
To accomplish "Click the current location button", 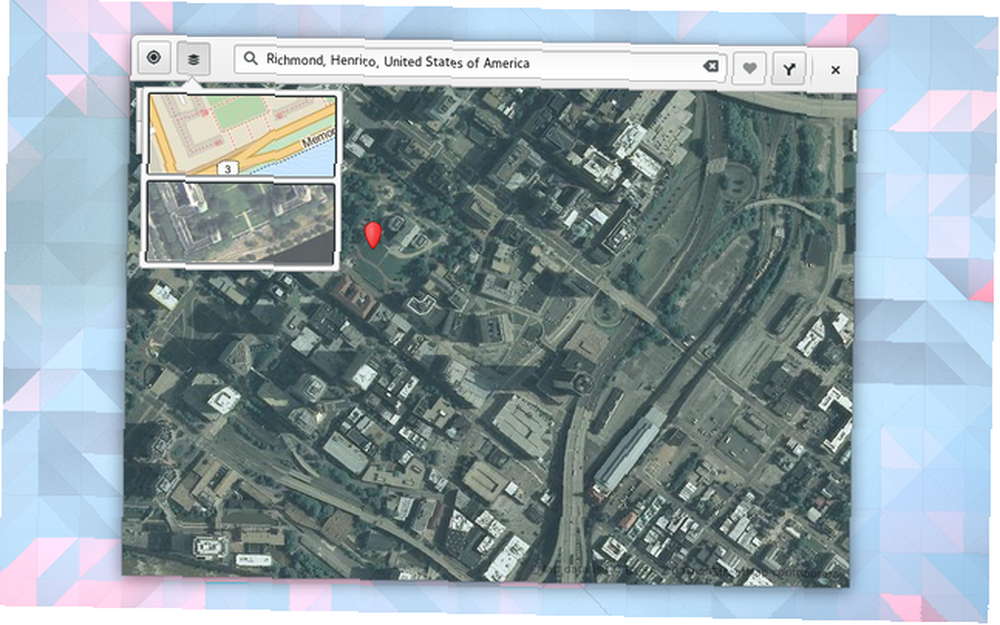I will [154, 58].
